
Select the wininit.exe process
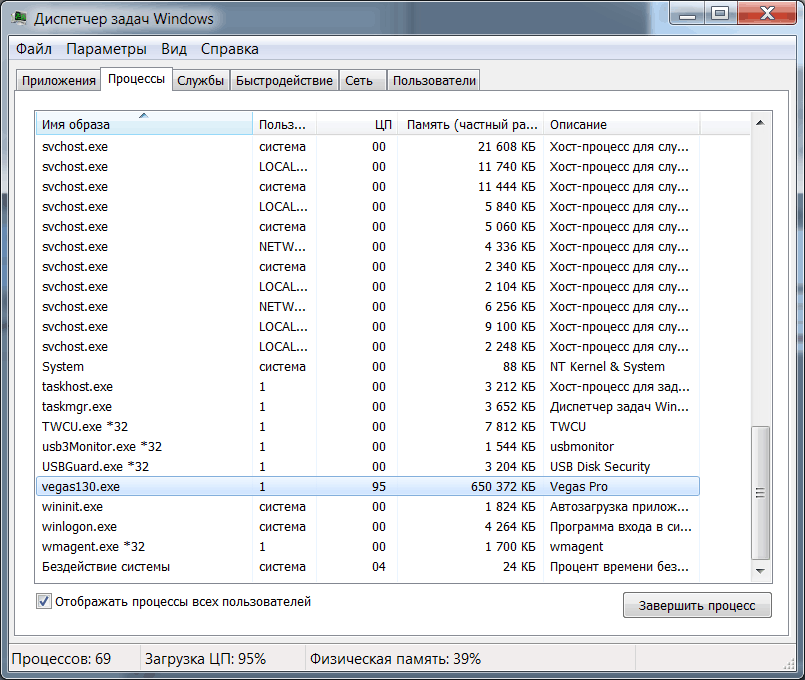[x=368, y=507]
